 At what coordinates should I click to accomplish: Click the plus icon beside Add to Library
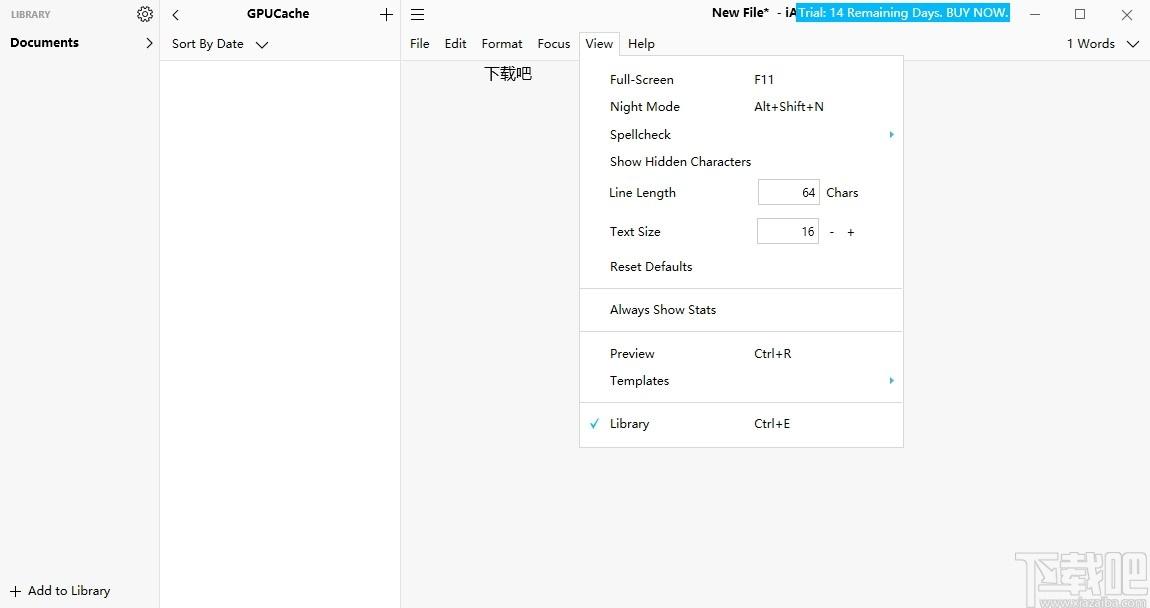(x=15, y=591)
